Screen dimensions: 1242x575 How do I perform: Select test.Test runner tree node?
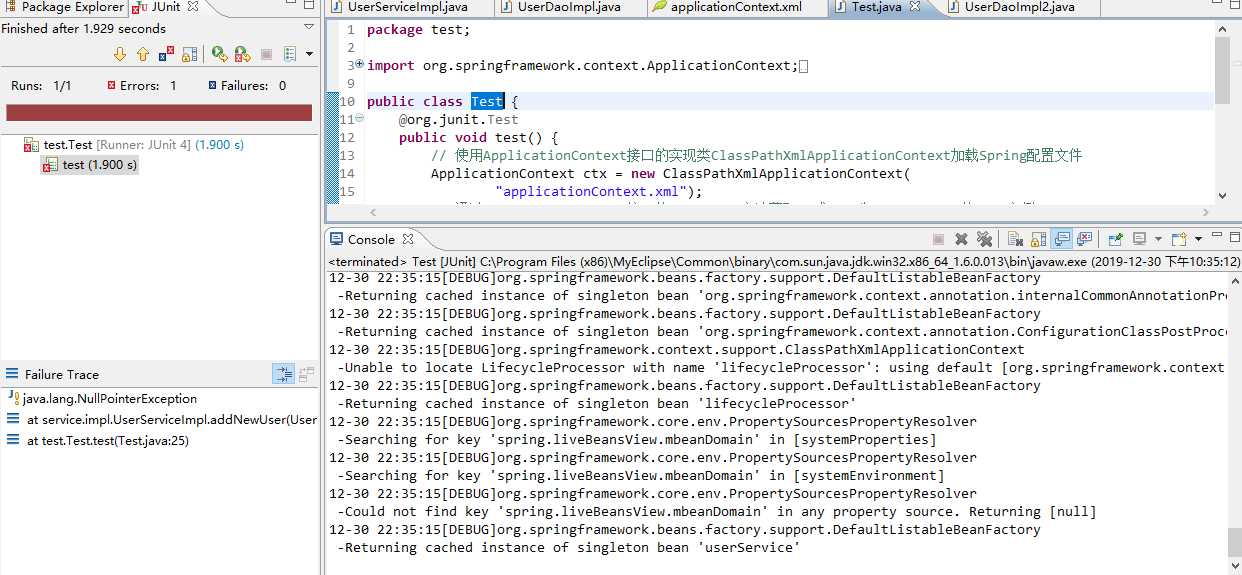click(134, 145)
